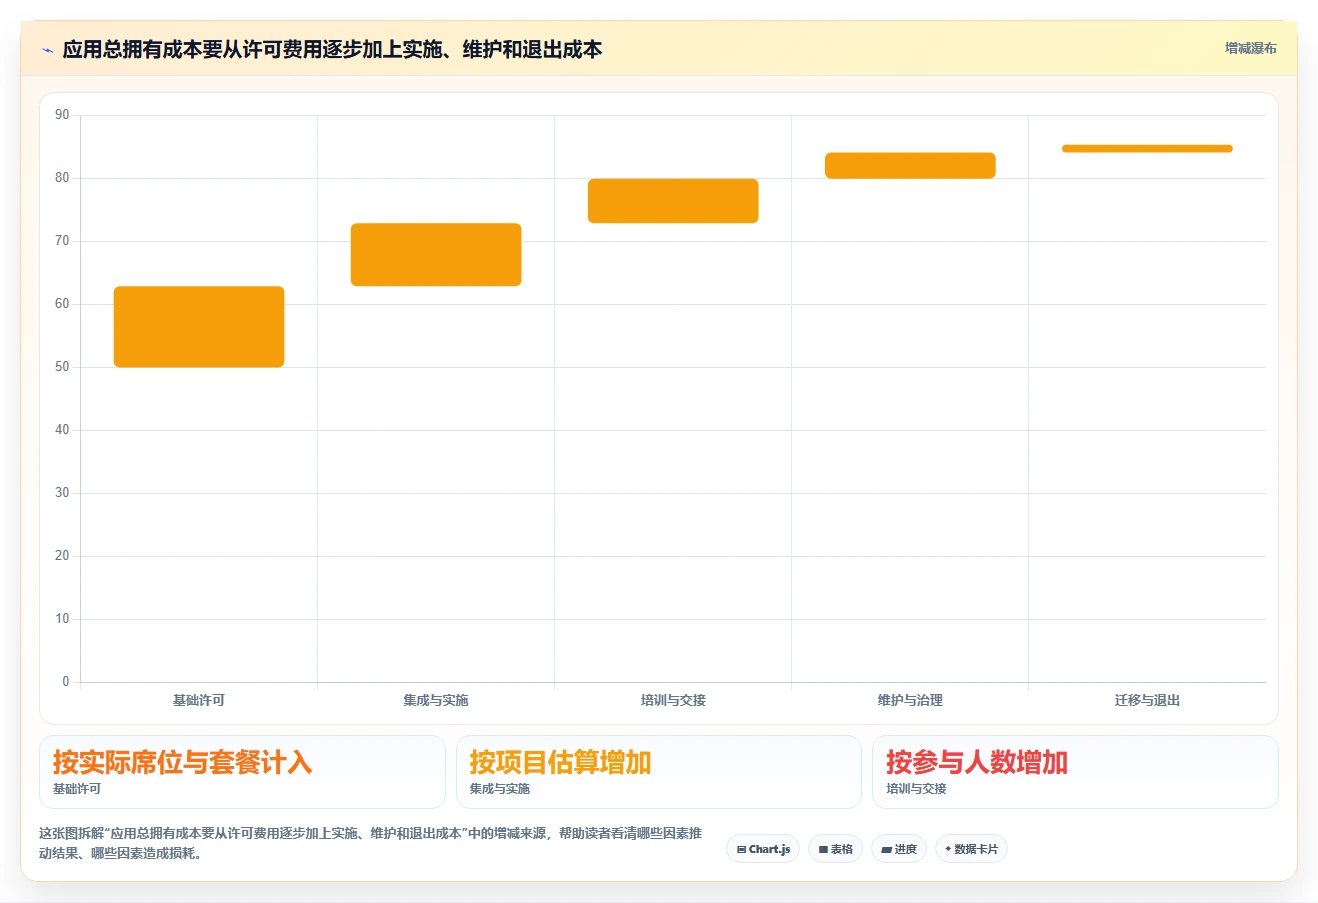Click the 集成与实施 x-axis label
This screenshot has height=903, width=1318.
436,700
